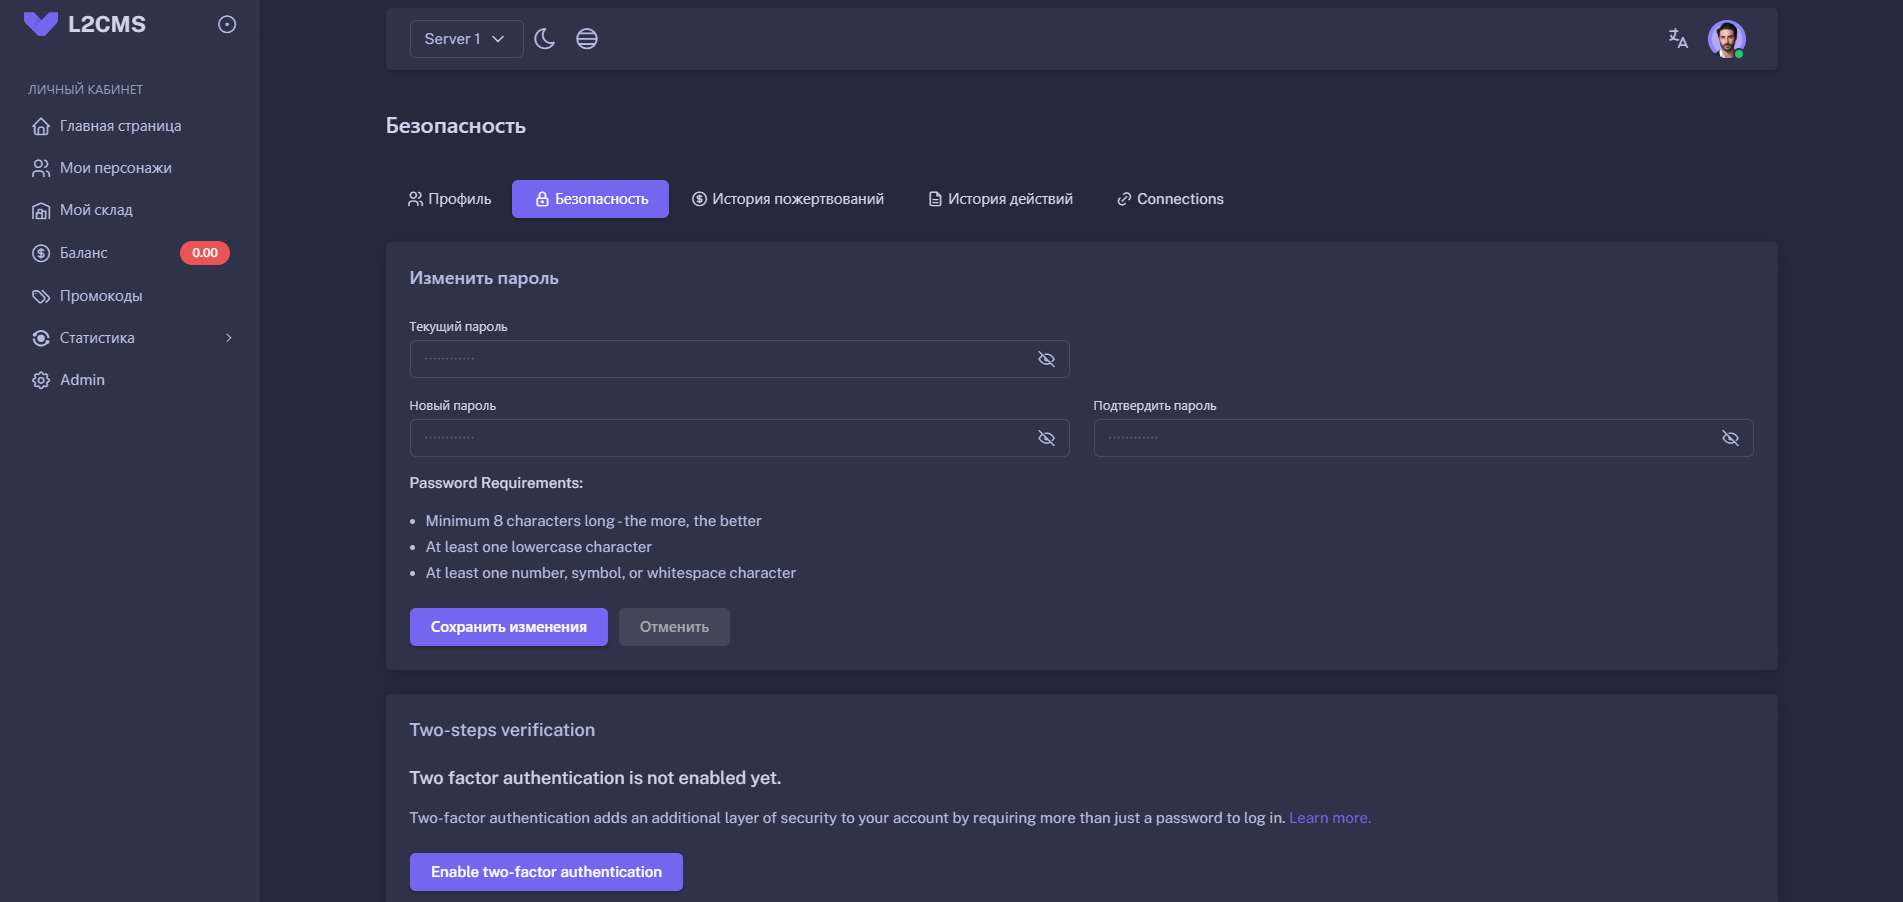Open the user avatar menu
The width and height of the screenshot is (1903, 902).
point(1727,39)
